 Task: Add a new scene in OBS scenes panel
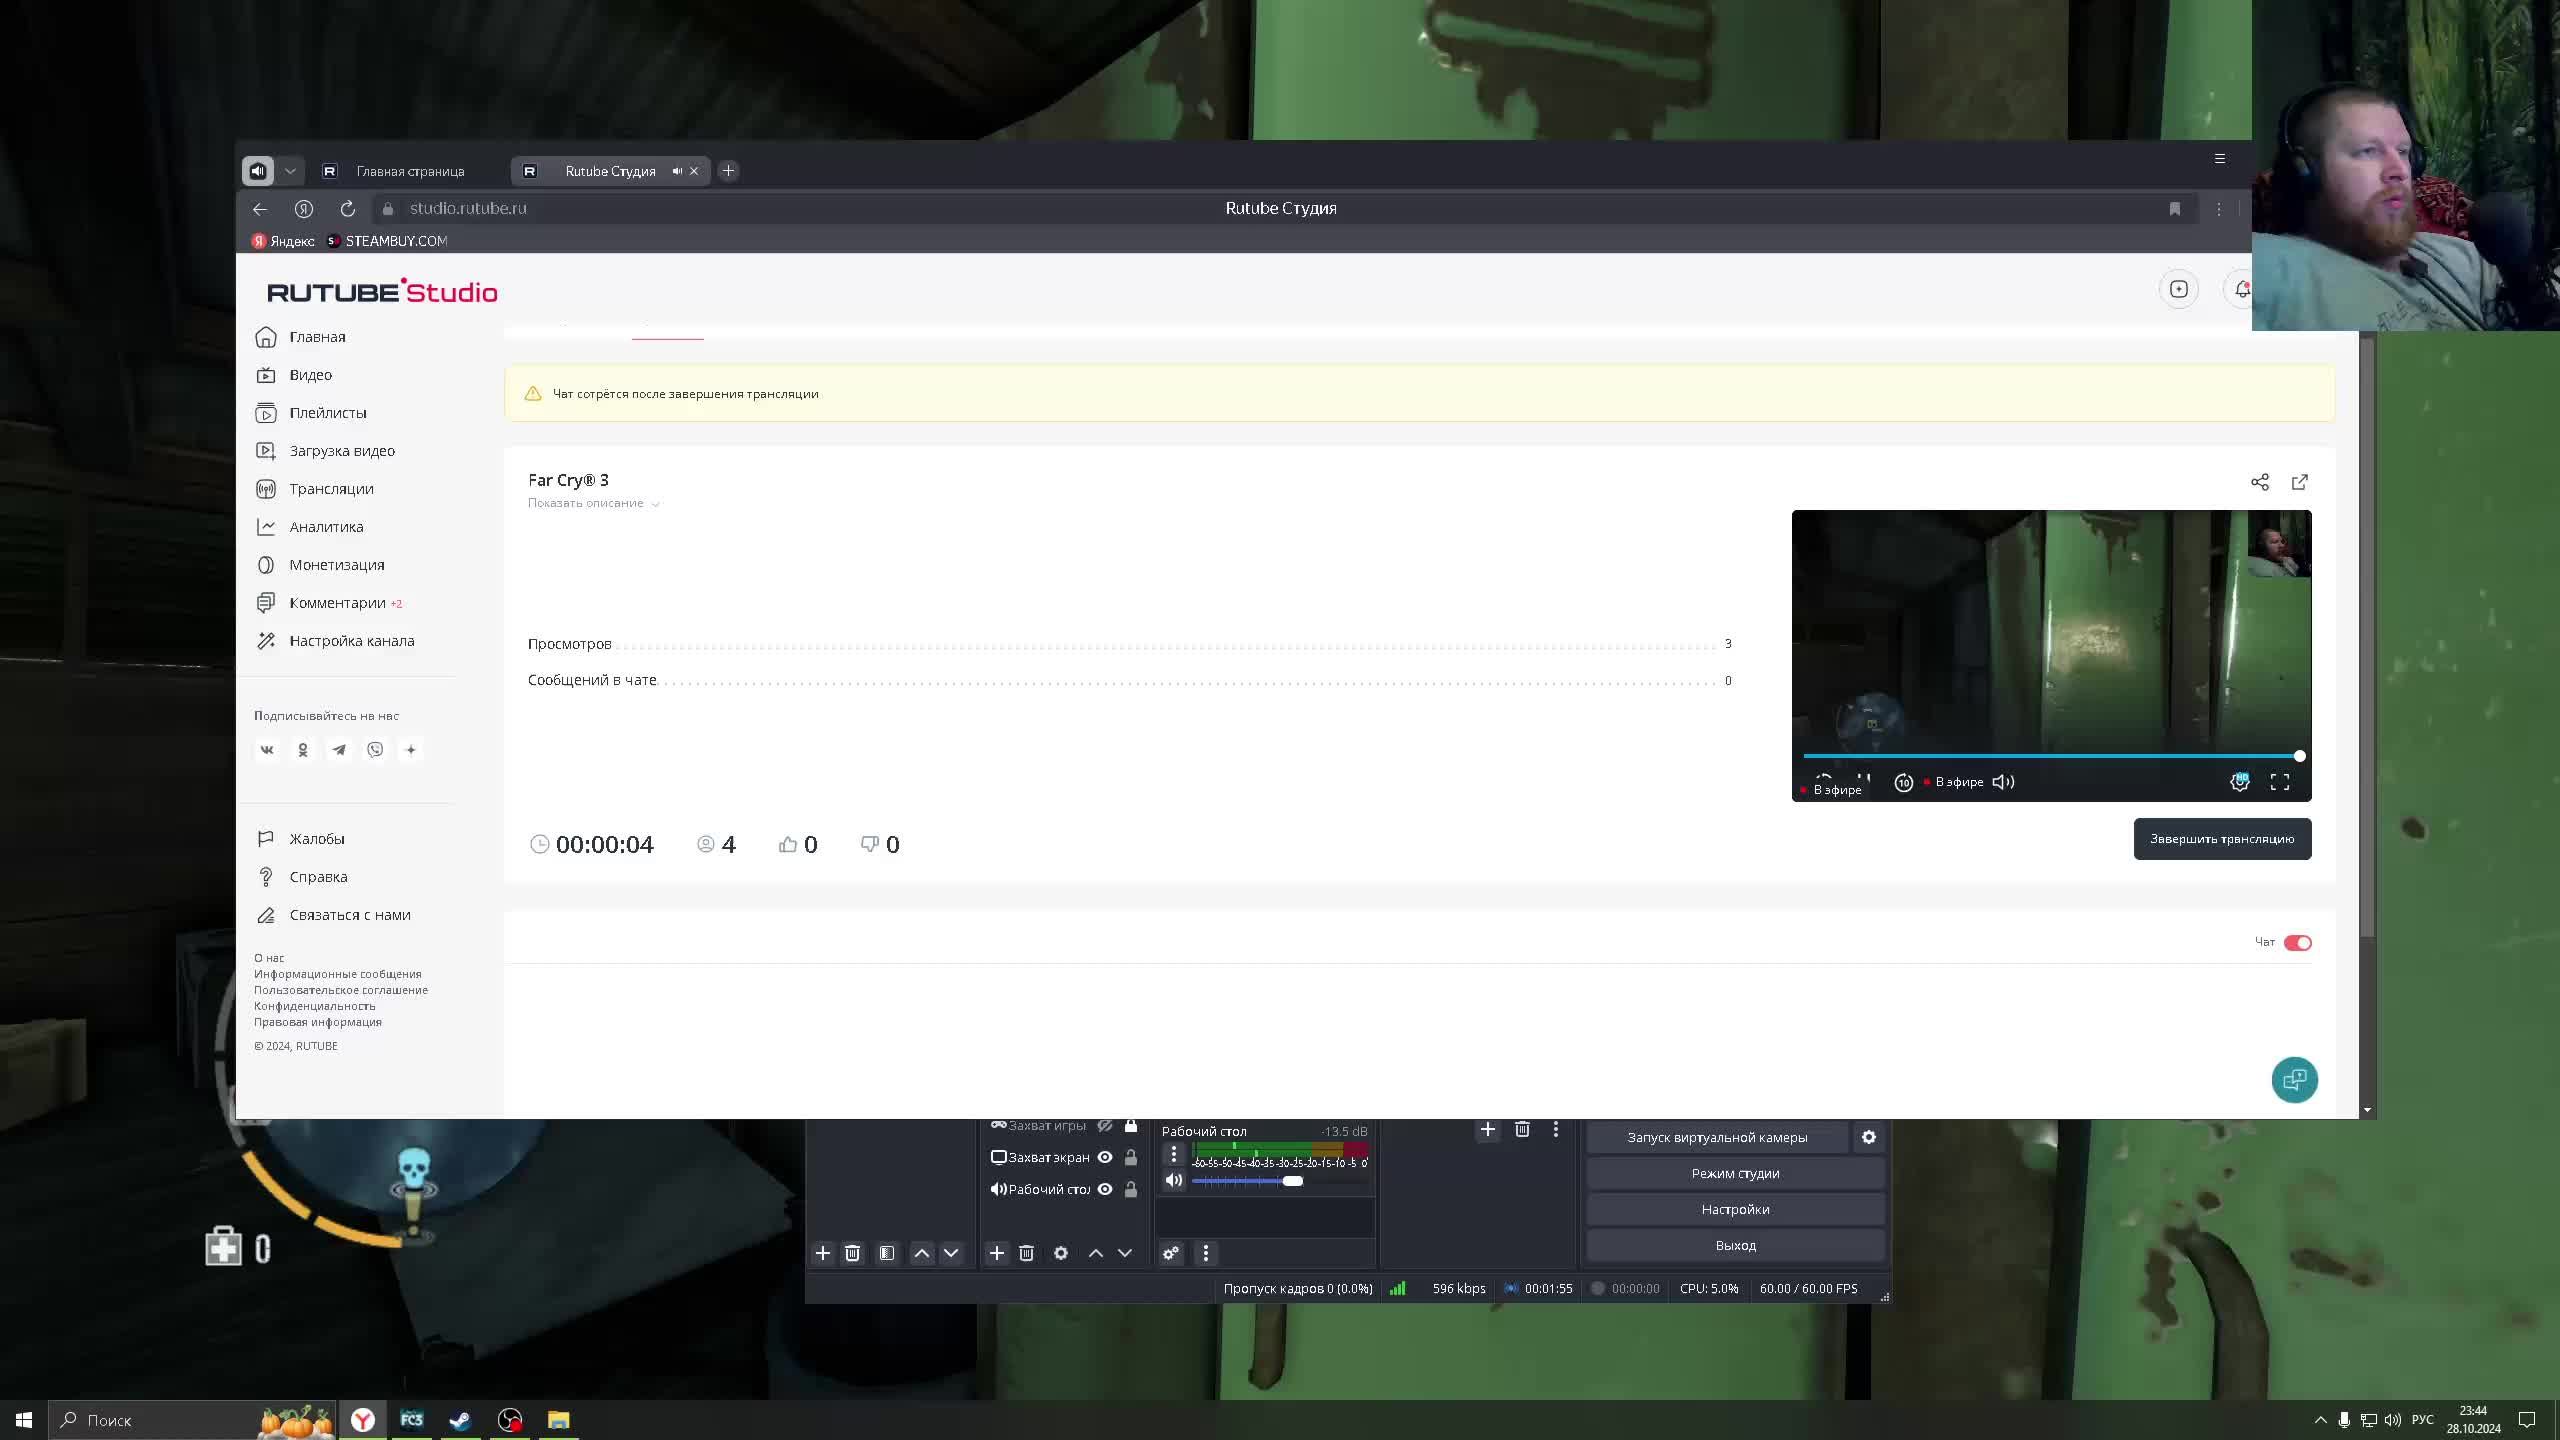823,1253
